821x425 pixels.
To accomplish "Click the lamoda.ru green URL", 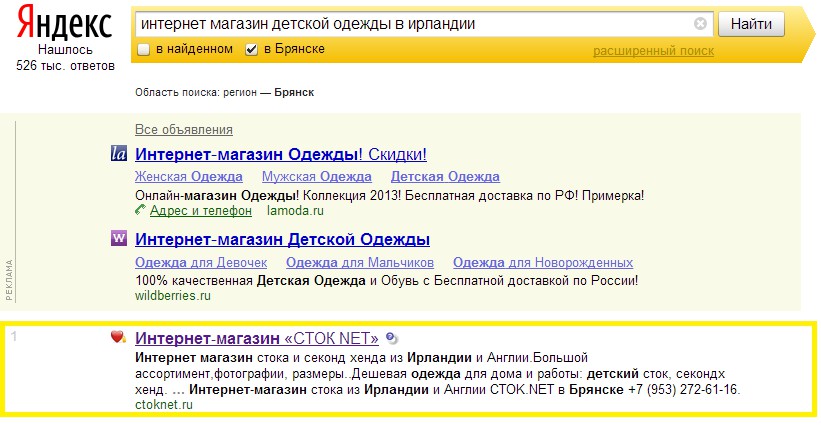I will point(295,211).
